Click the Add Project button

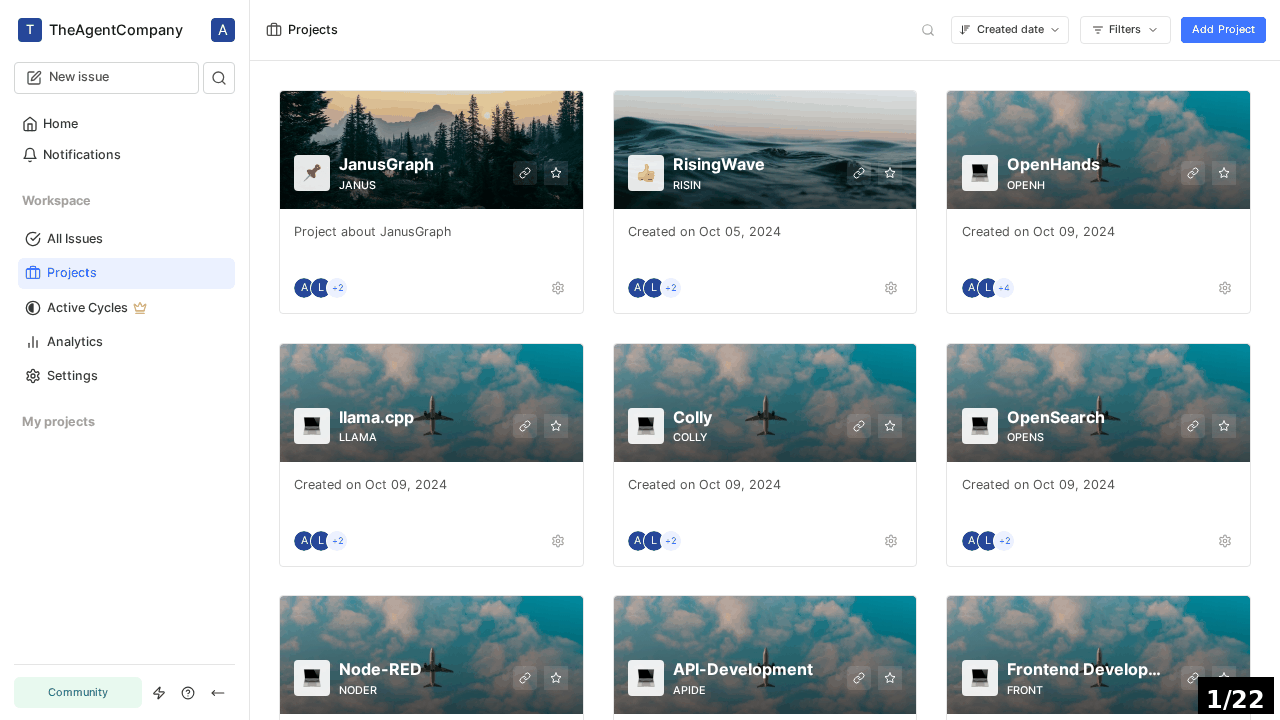tap(1222, 30)
